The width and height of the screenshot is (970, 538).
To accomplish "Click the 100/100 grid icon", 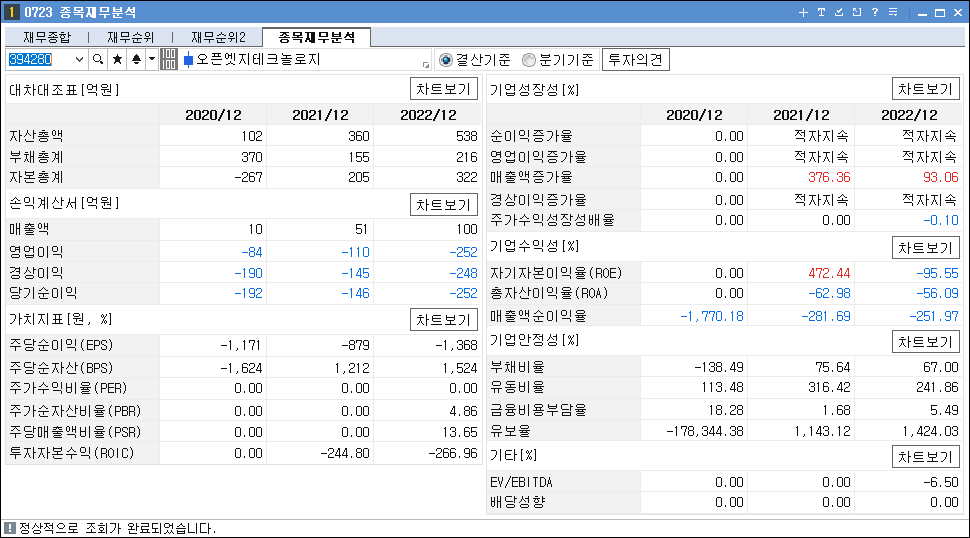I will pyautogui.click(x=168, y=59).
